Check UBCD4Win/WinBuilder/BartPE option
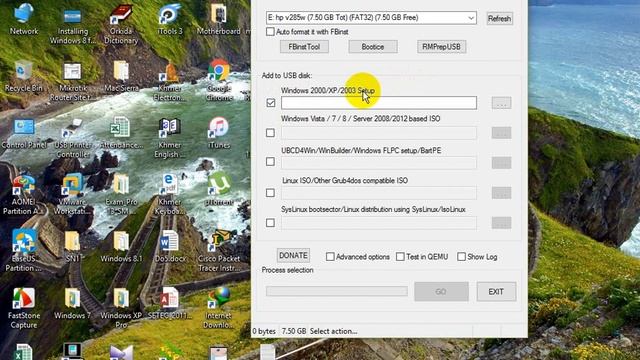 click(x=270, y=162)
